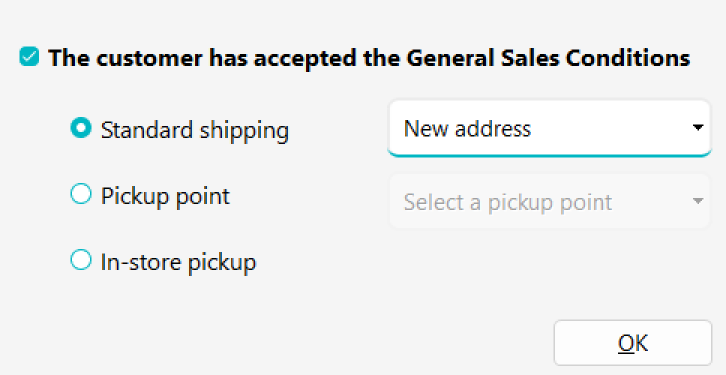This screenshot has height=375, width=726.
Task: Click the empty circle beside In-store pickup
Action: (81, 260)
